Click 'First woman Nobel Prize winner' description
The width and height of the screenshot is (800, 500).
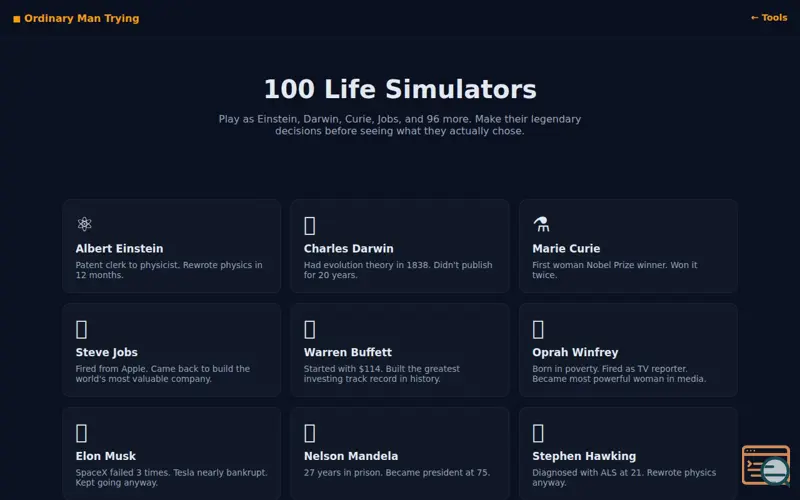pos(615,270)
